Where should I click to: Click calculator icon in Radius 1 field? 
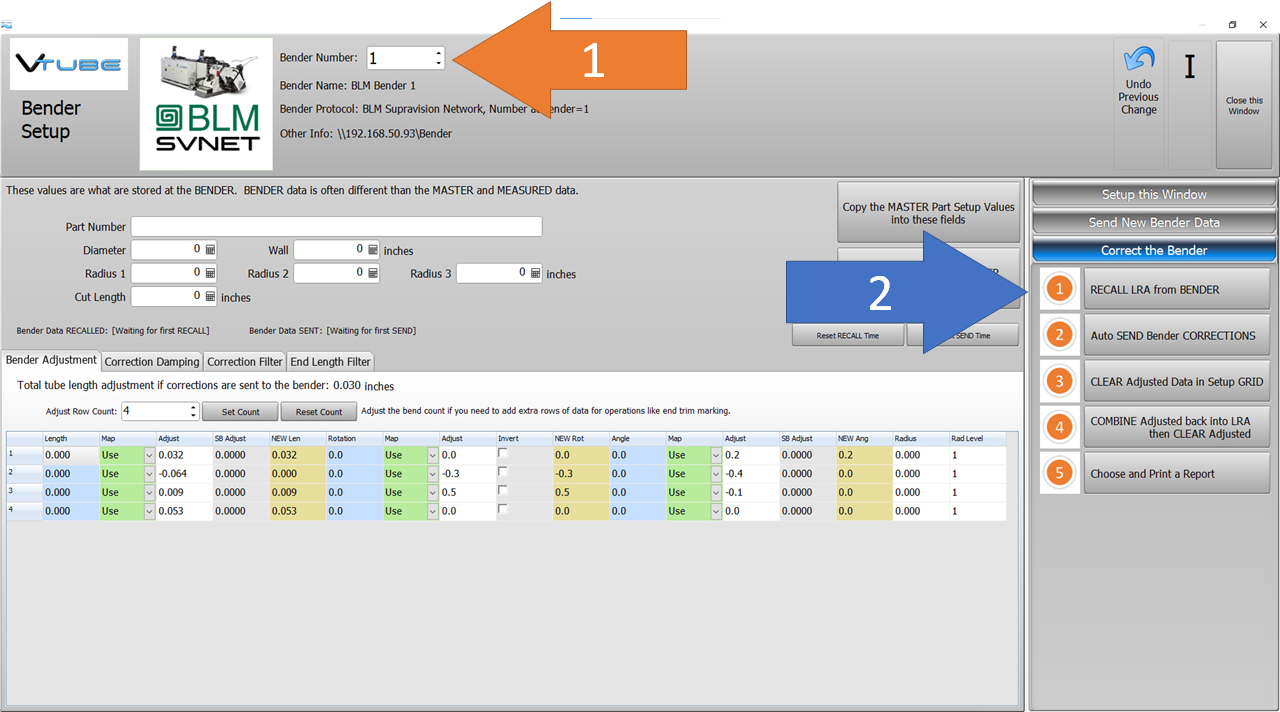210,273
